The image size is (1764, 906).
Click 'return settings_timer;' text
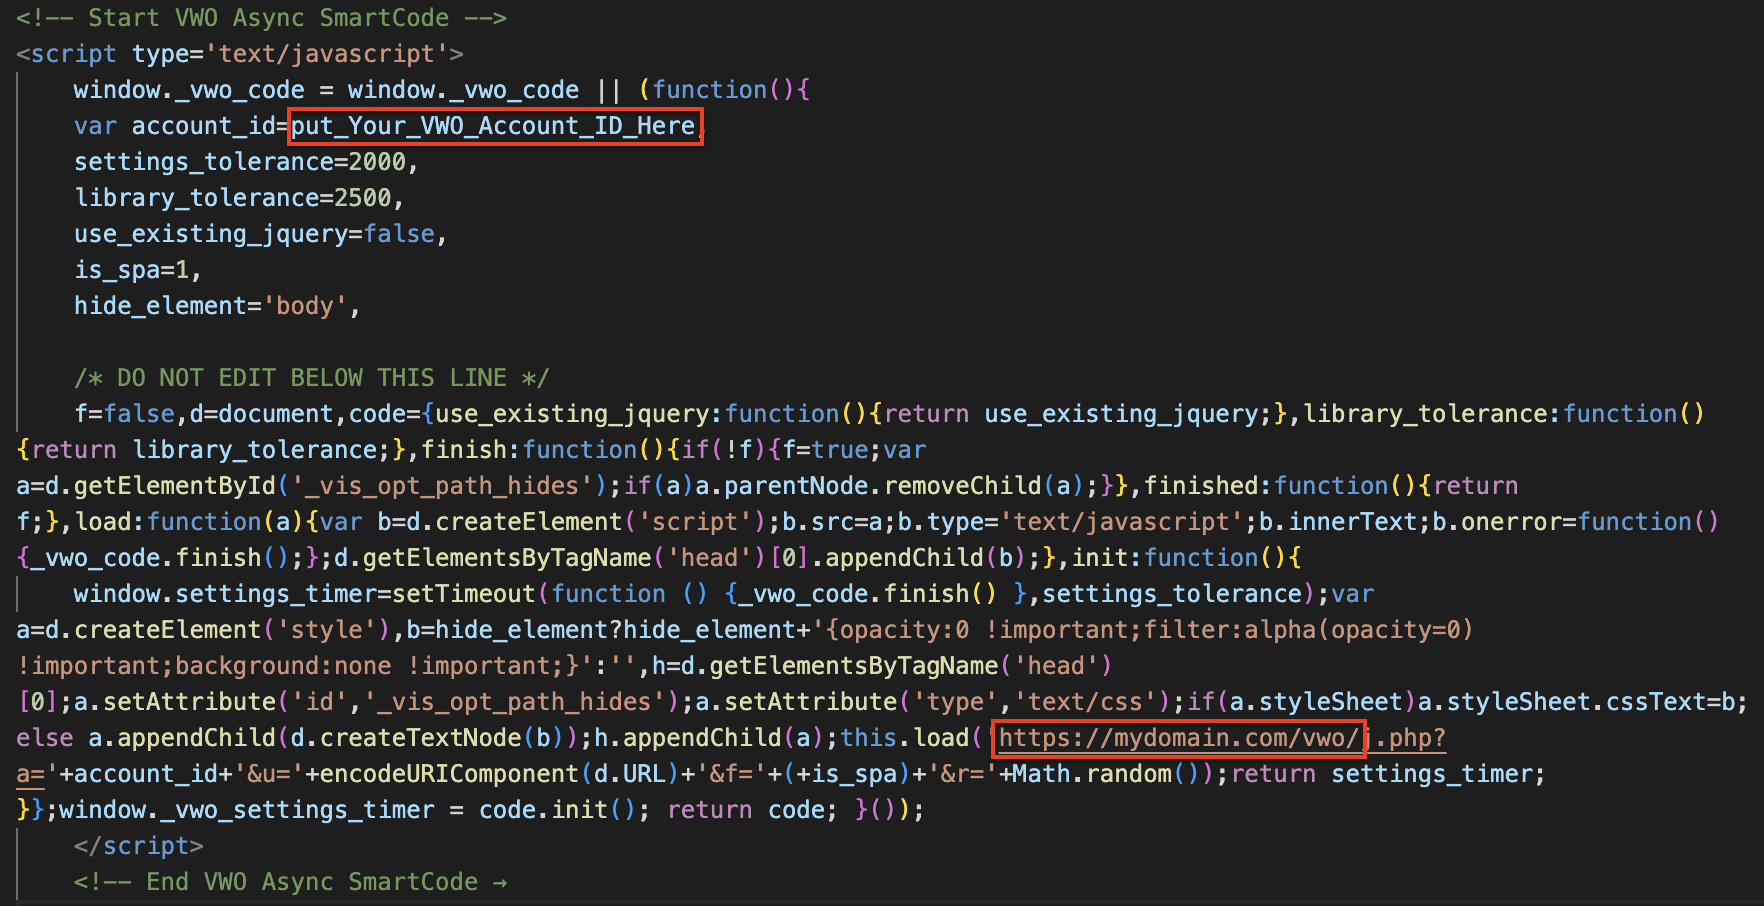point(1388,774)
